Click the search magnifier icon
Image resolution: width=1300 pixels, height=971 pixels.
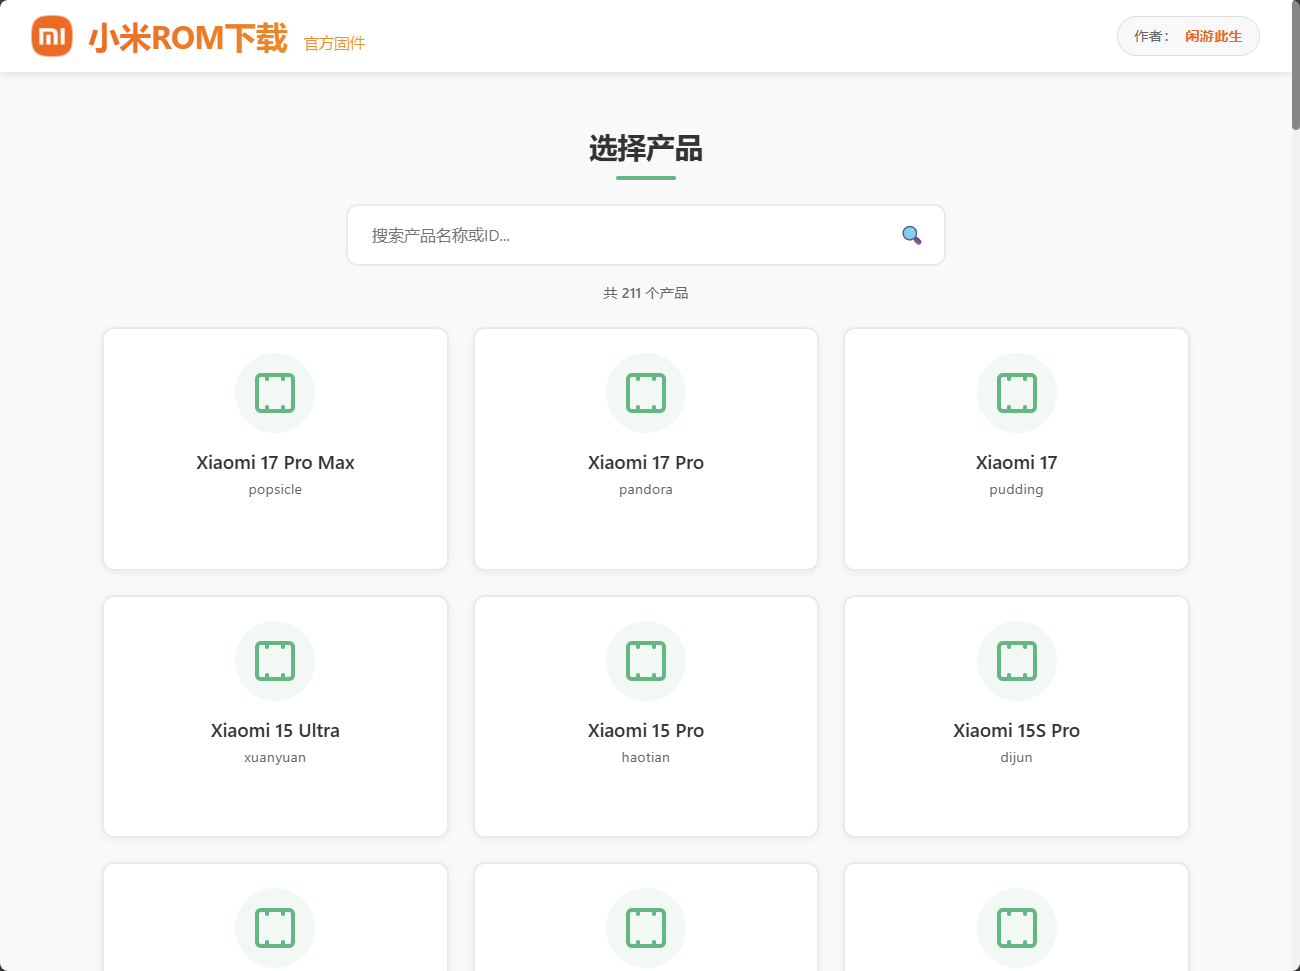coord(910,235)
